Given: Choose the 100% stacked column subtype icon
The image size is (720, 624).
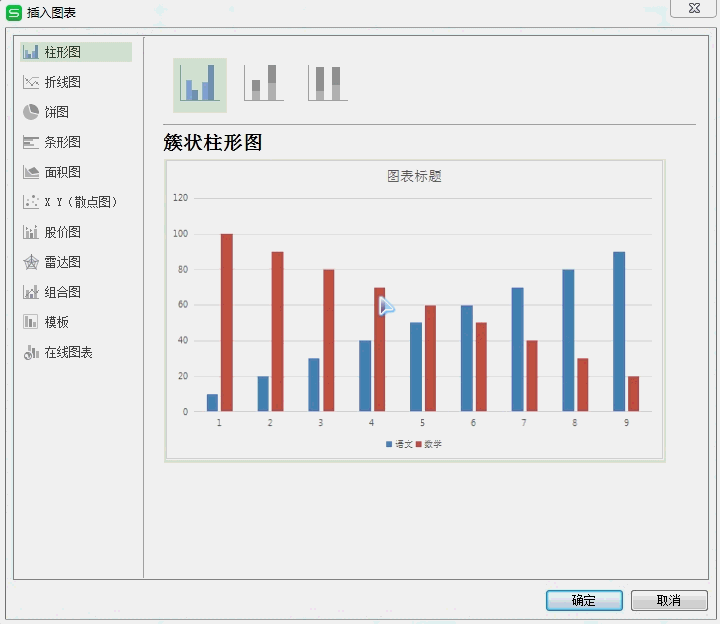Looking at the screenshot, I should pos(327,84).
